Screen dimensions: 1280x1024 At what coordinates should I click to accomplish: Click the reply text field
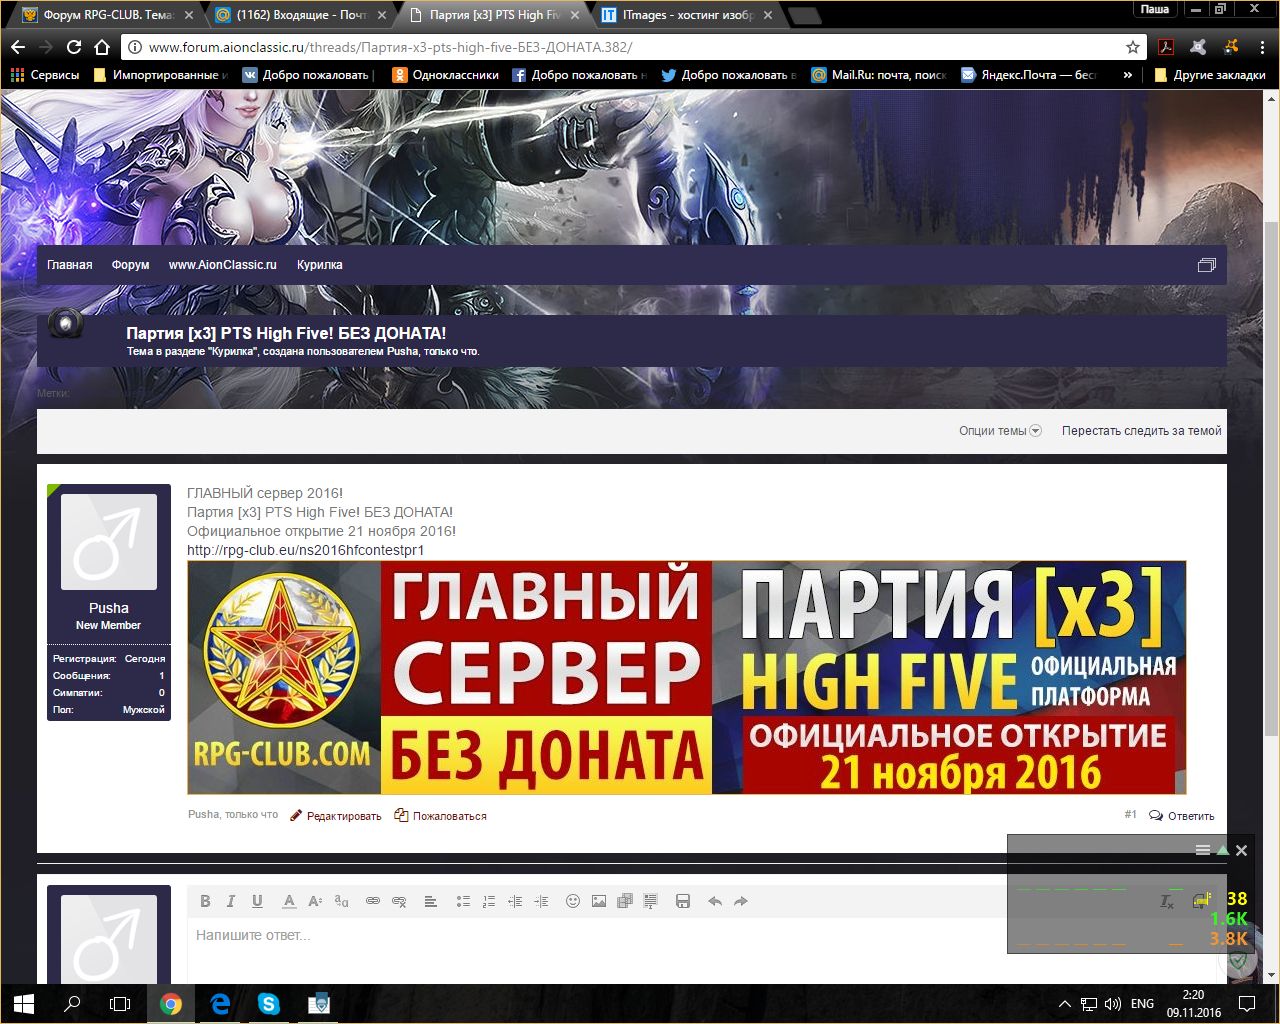coord(700,950)
